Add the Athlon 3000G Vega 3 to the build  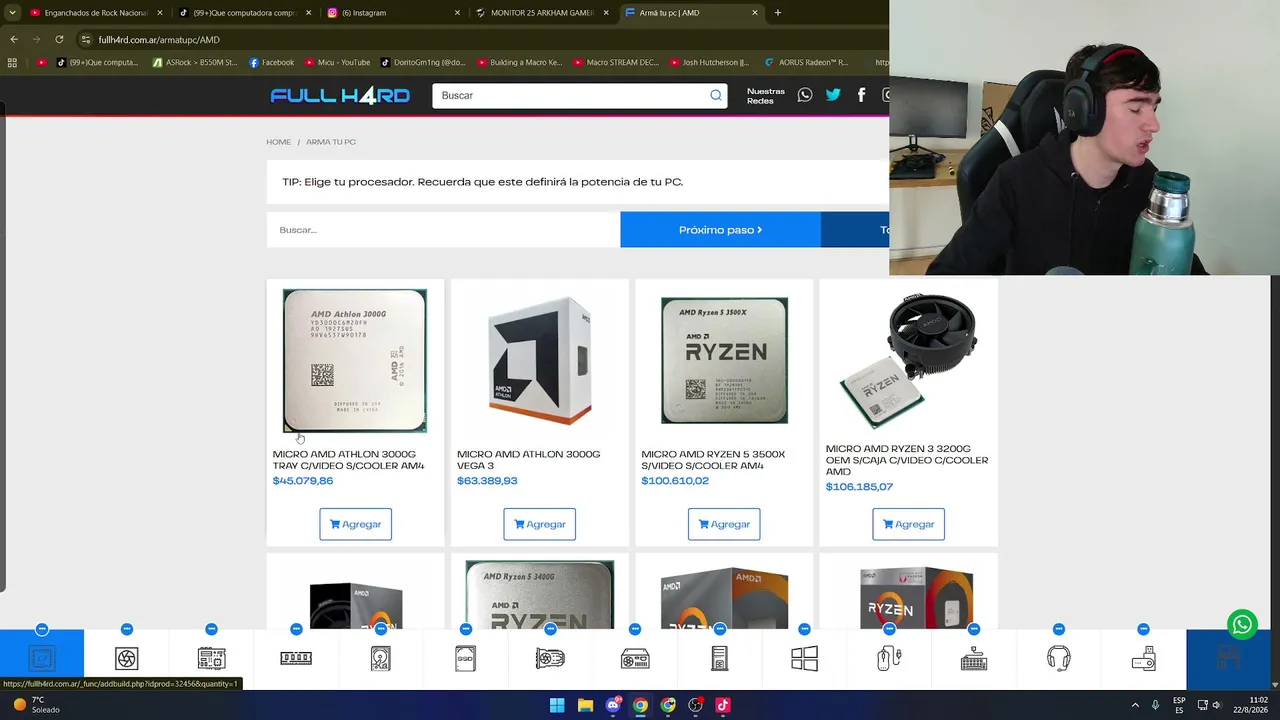point(539,524)
